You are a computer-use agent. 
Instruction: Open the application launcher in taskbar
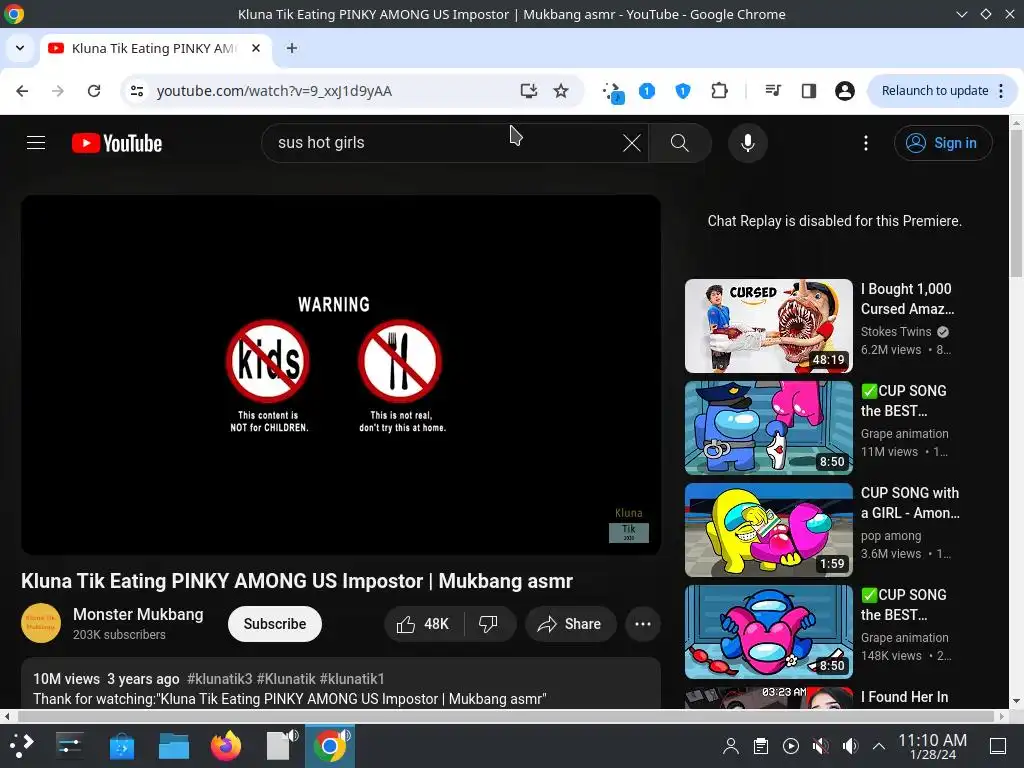click(21, 745)
